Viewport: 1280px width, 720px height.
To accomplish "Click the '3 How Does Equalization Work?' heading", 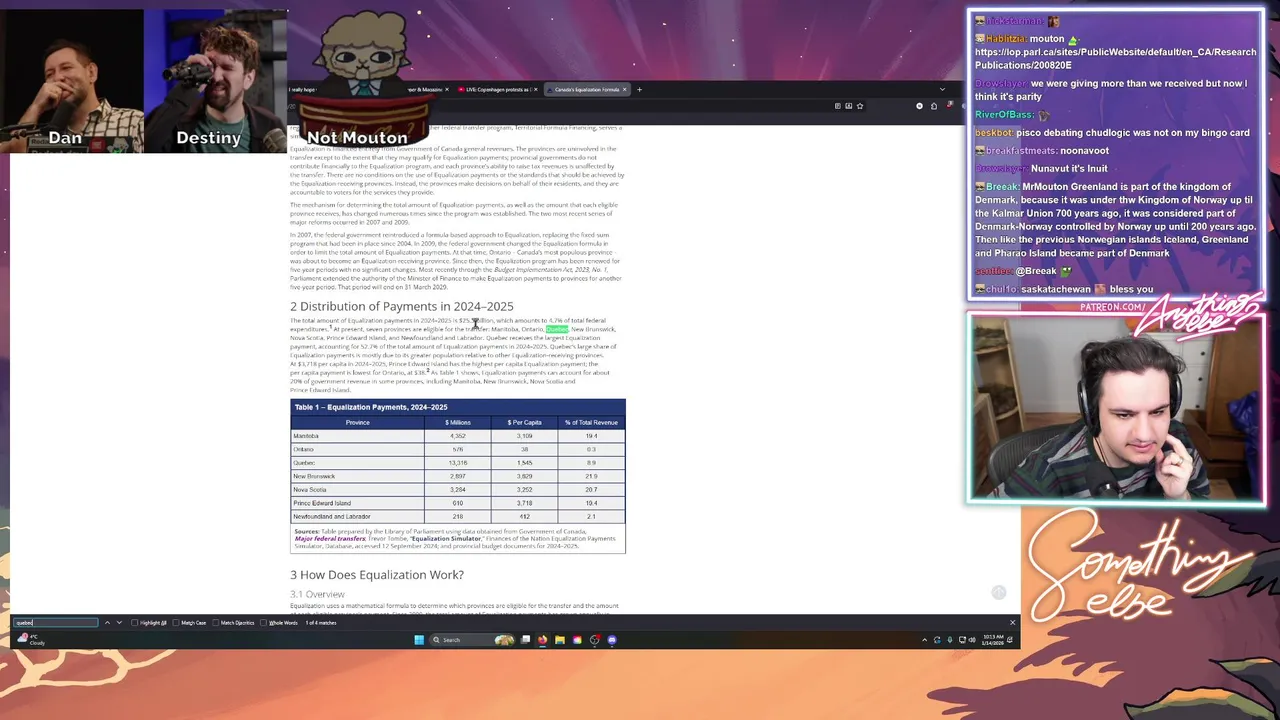I will (377, 575).
